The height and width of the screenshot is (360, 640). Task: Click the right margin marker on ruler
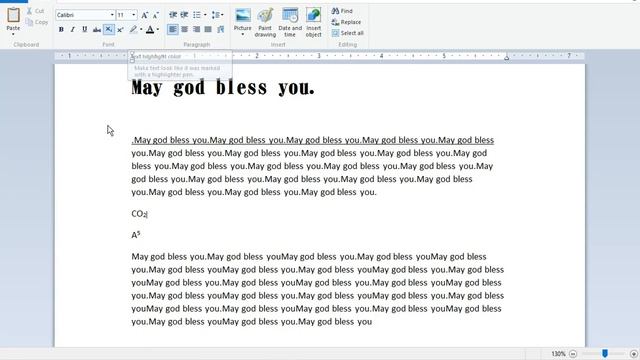point(507,58)
